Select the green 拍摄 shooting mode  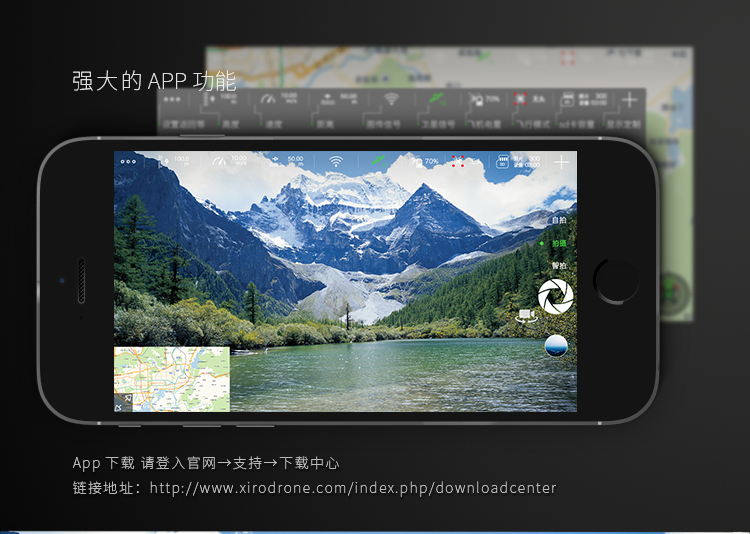point(556,243)
